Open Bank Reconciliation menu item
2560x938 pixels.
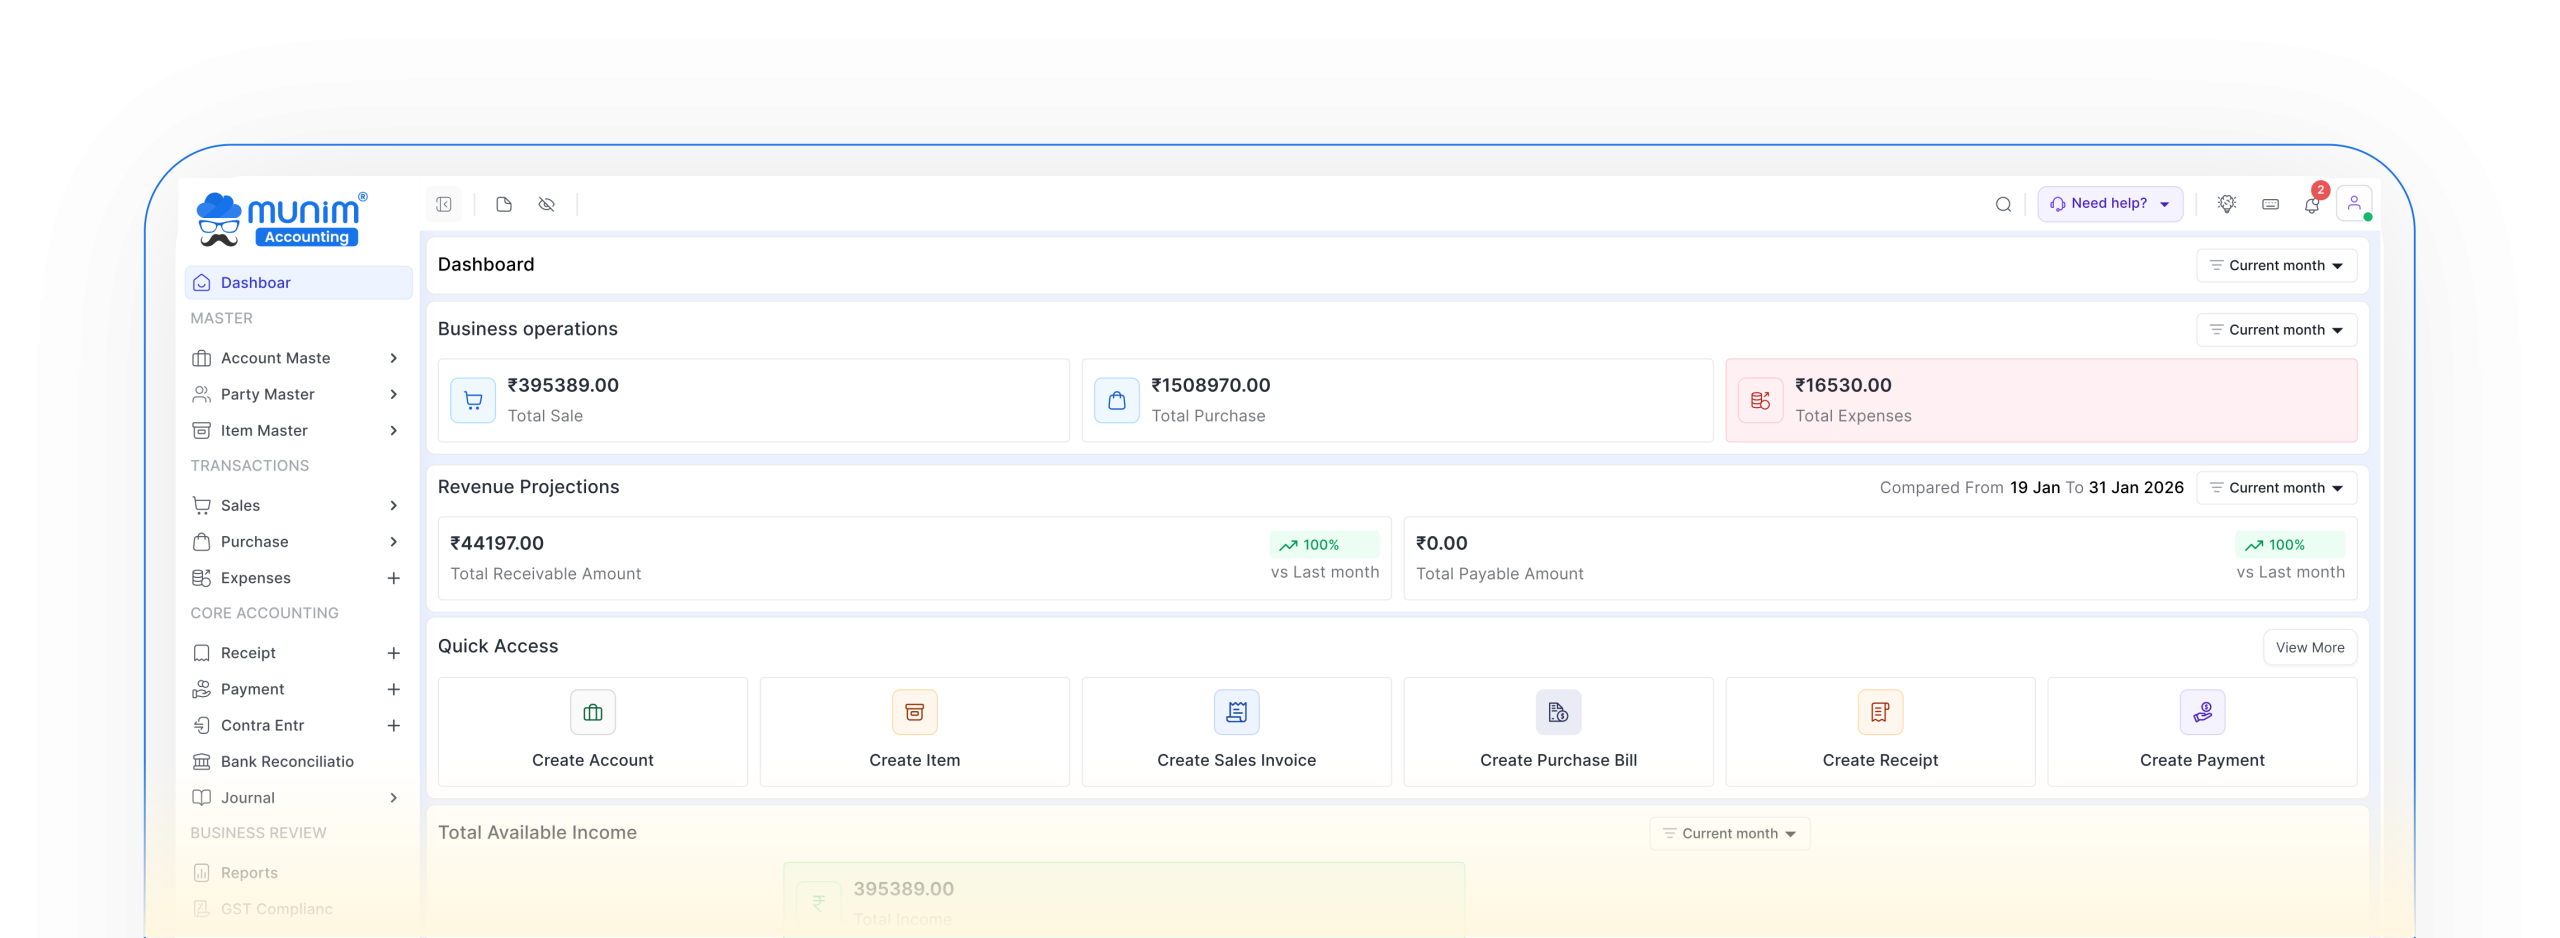(x=298, y=761)
